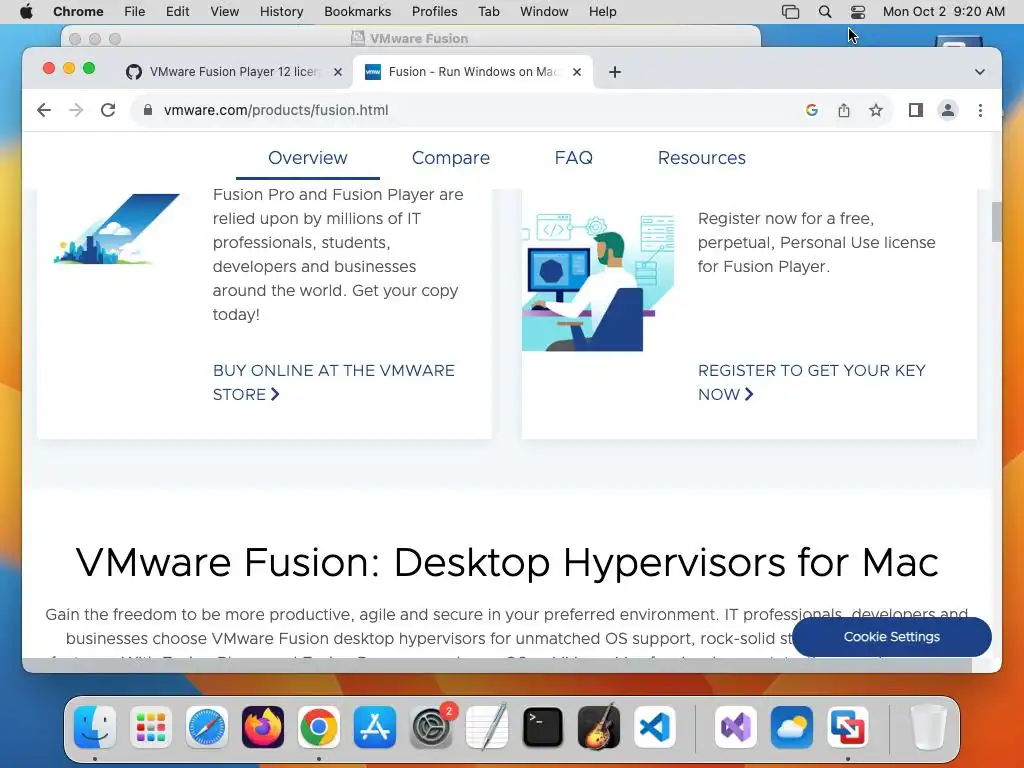
Task: Click VMware Fusion icon in the Dock
Action: [x=848, y=727]
